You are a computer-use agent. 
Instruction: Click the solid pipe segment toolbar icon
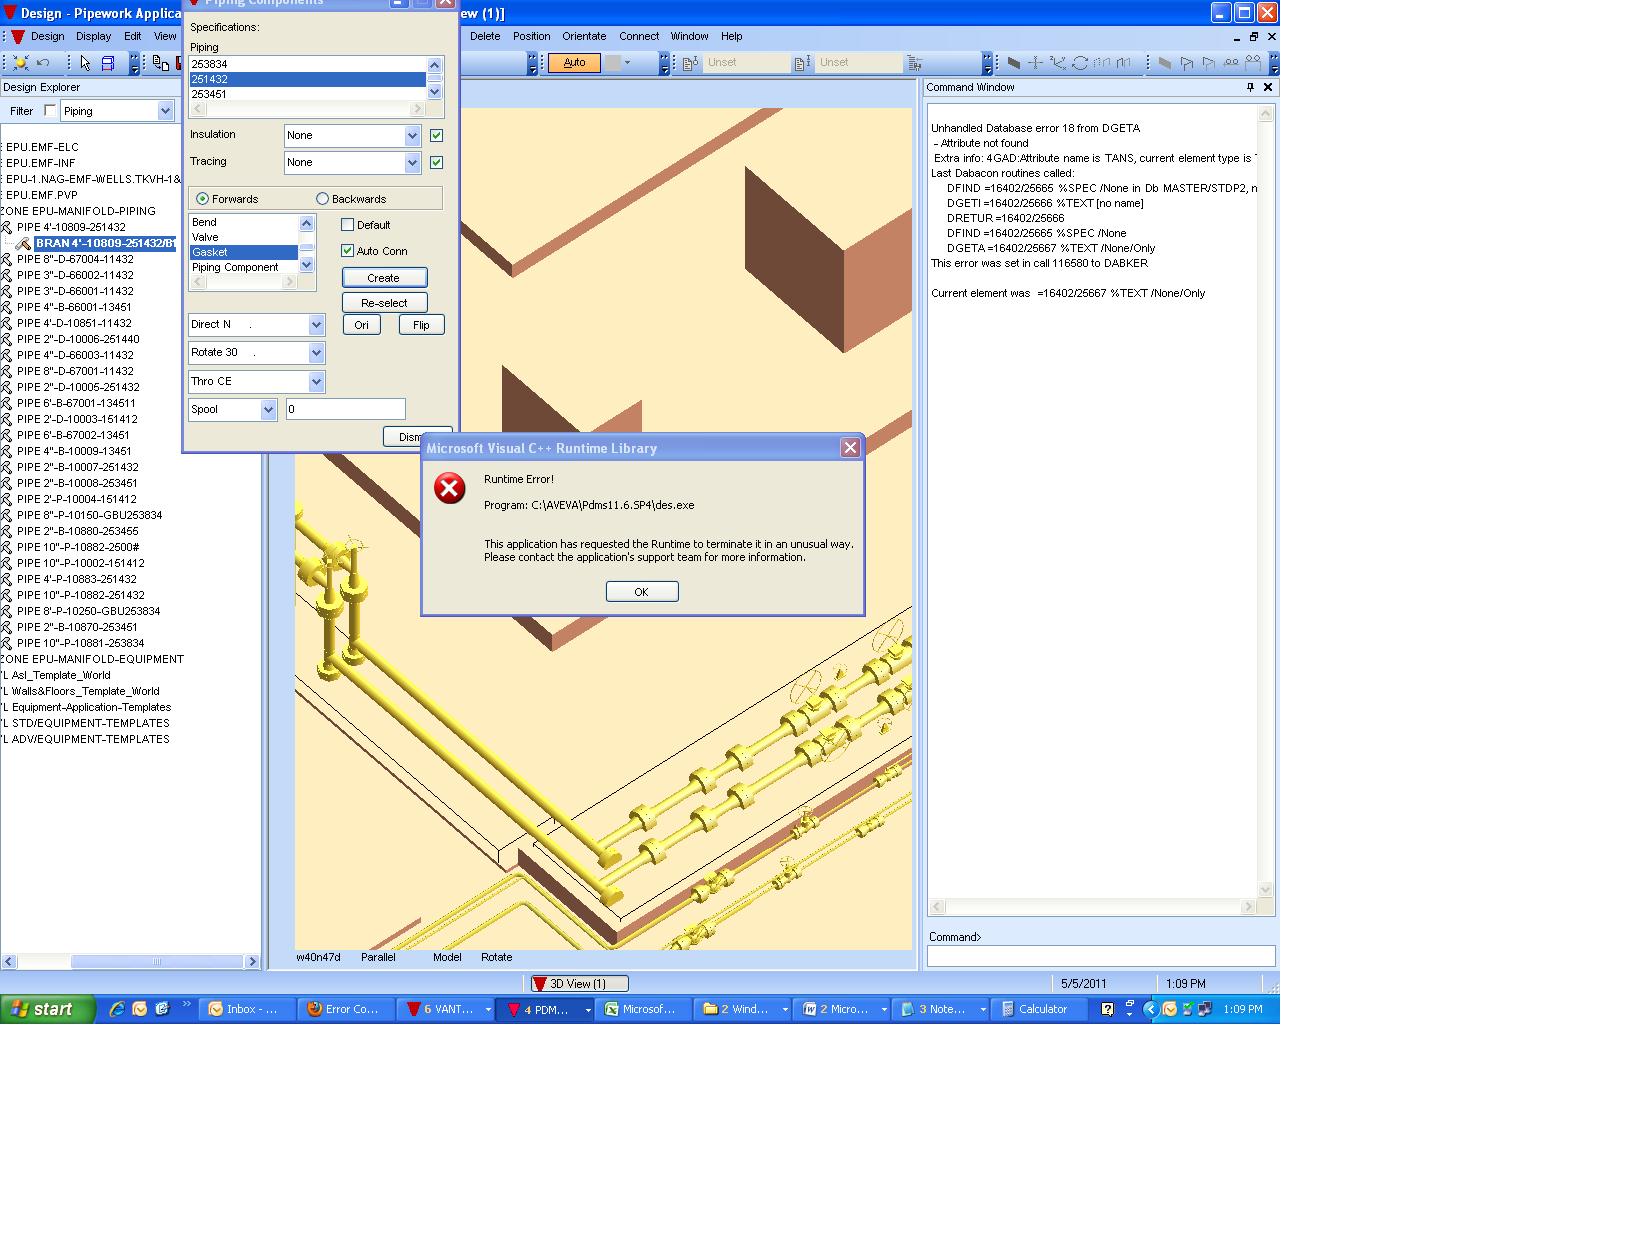click(1124, 63)
